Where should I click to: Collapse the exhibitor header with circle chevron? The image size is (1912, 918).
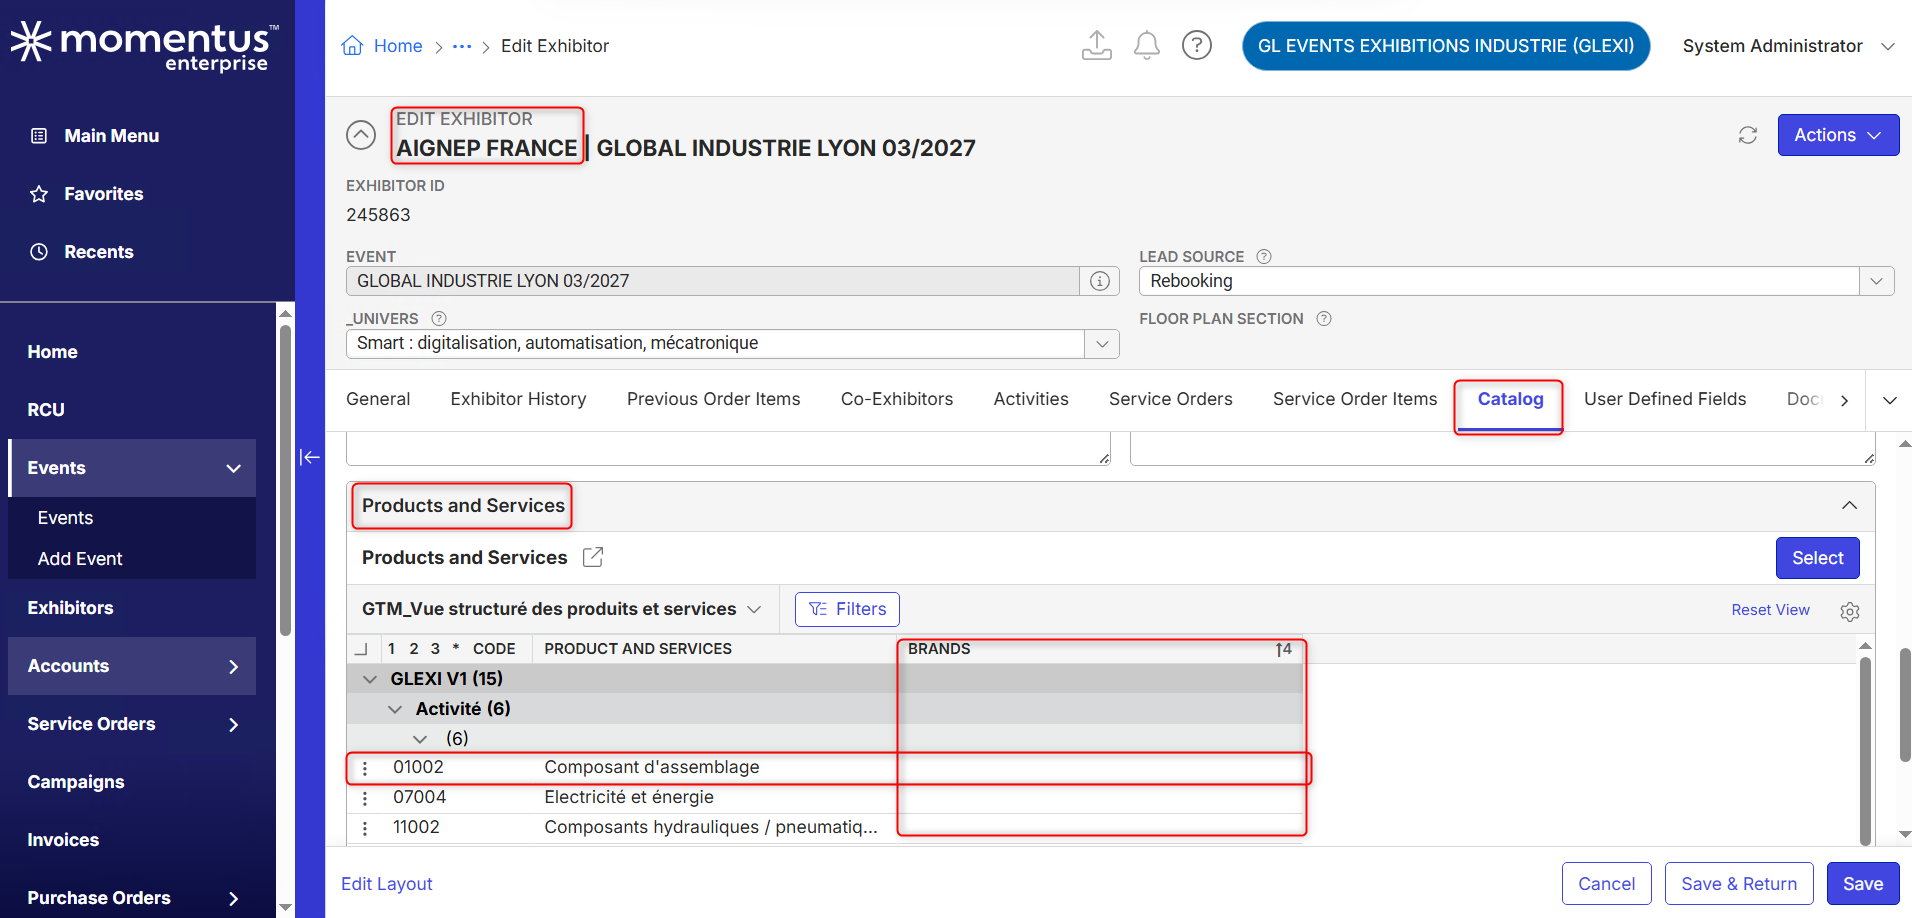click(361, 135)
